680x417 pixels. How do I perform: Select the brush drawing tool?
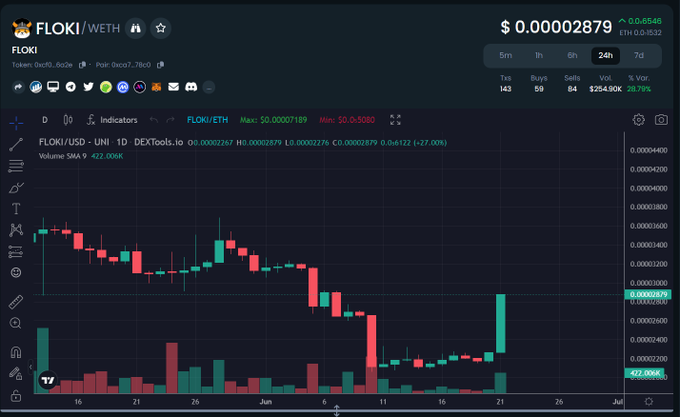click(x=16, y=188)
